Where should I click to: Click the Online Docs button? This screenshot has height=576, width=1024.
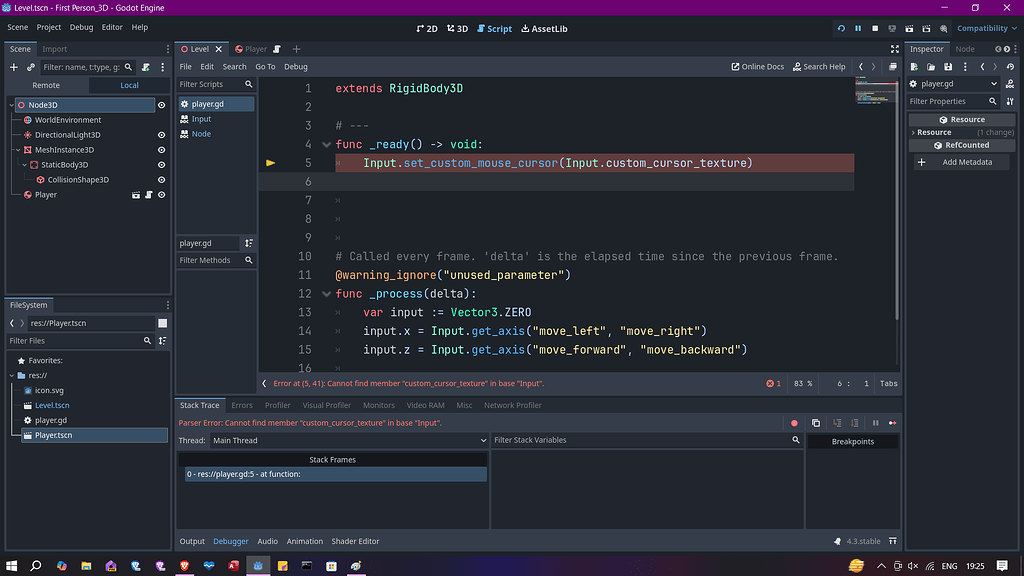point(757,66)
